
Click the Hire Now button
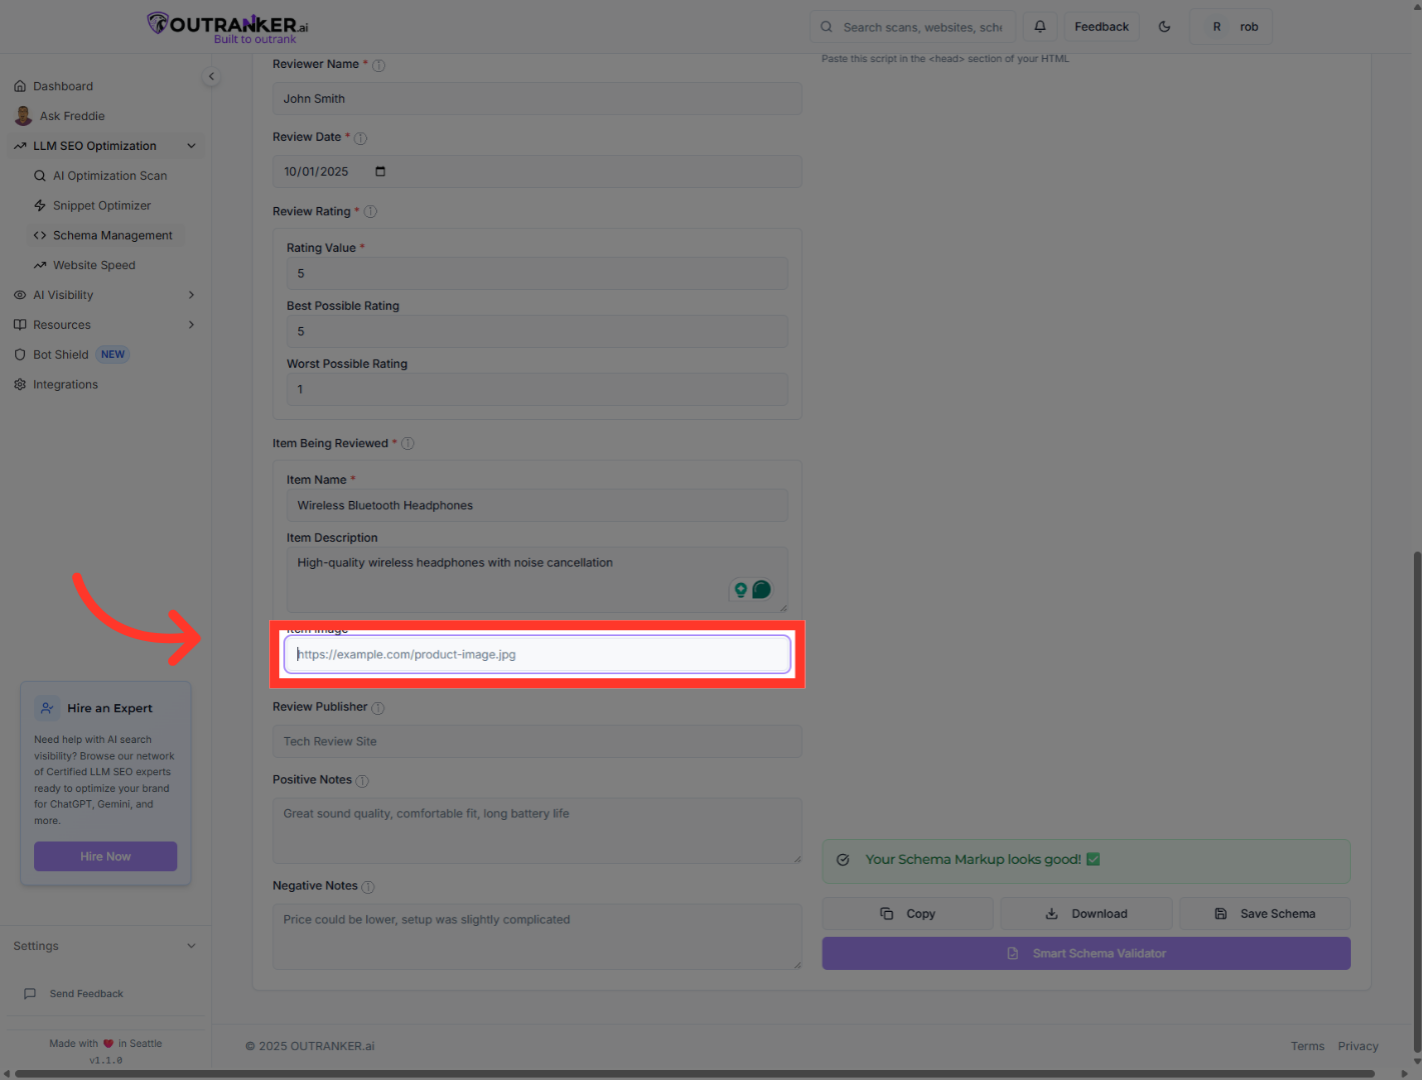(105, 857)
